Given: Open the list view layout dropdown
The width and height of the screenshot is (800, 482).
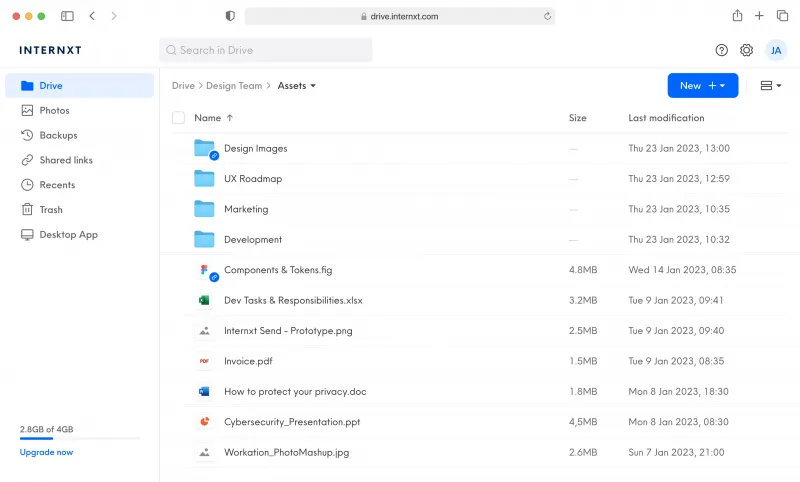Looking at the screenshot, I should (770, 86).
